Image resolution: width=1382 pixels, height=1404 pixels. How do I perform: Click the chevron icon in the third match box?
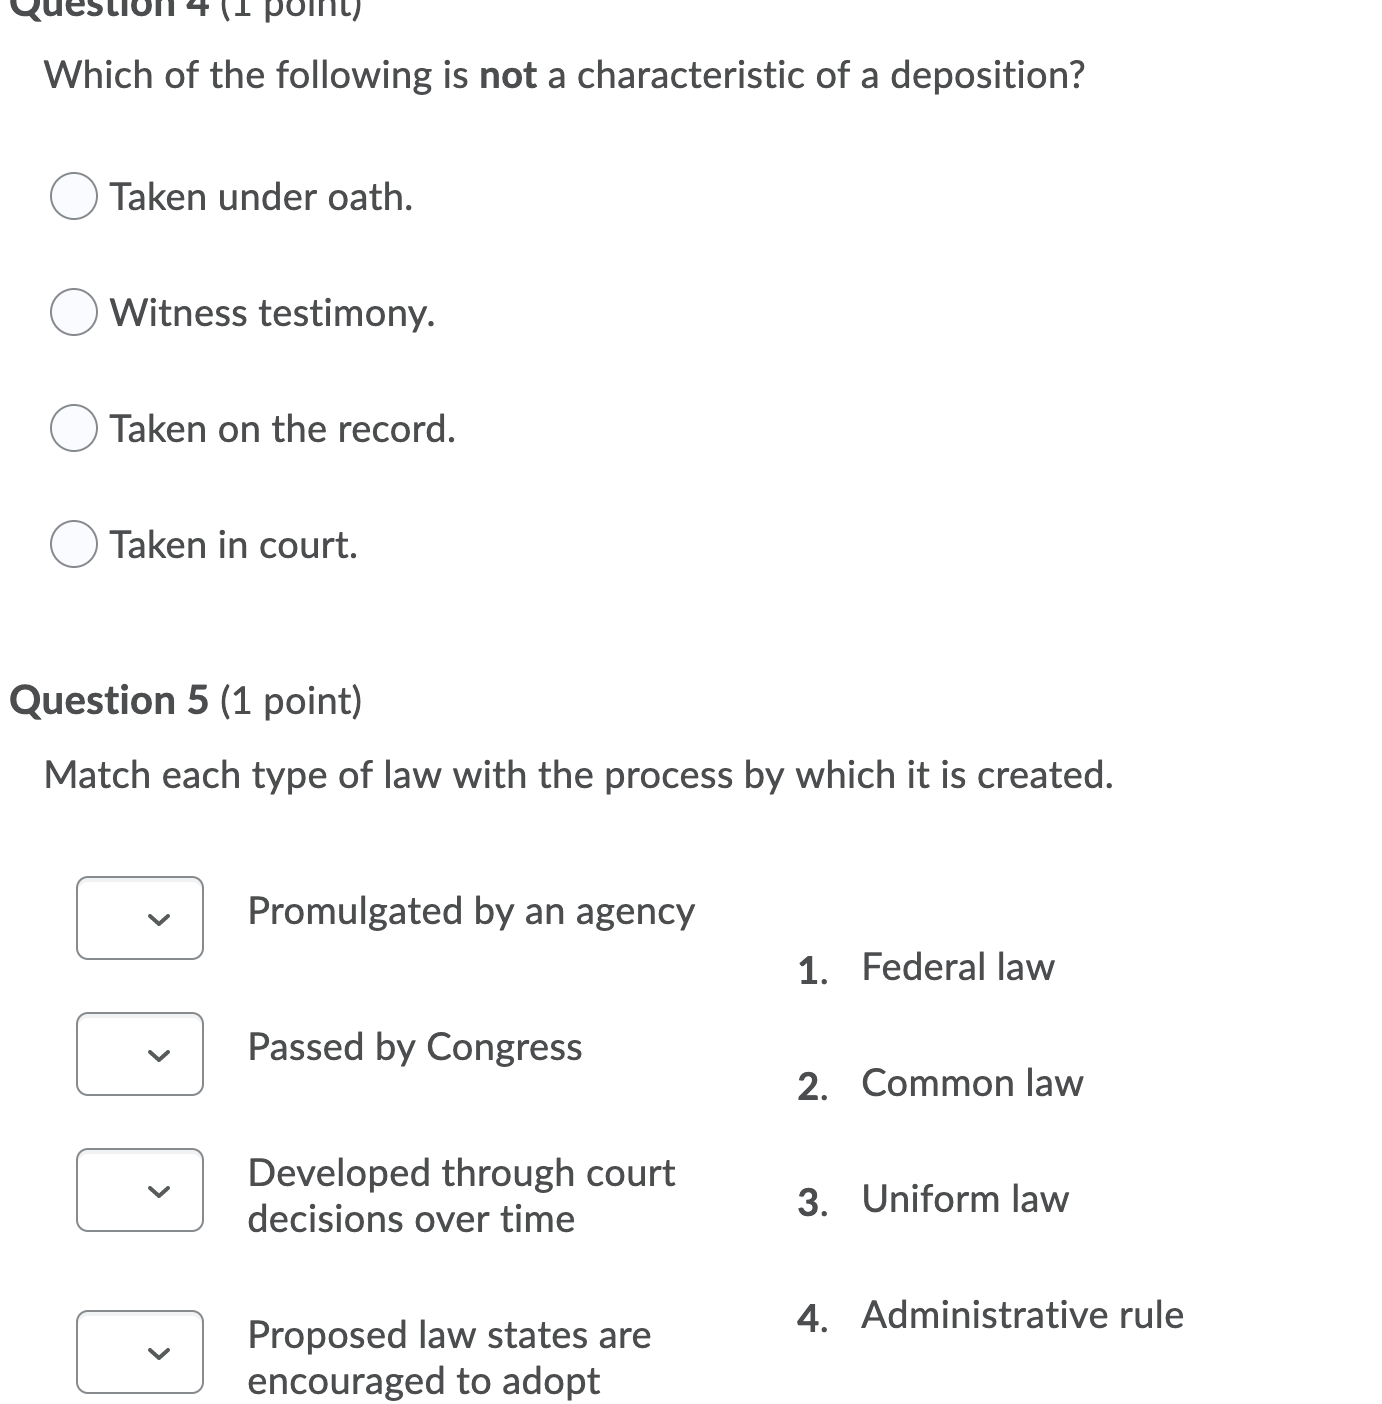161,1190
